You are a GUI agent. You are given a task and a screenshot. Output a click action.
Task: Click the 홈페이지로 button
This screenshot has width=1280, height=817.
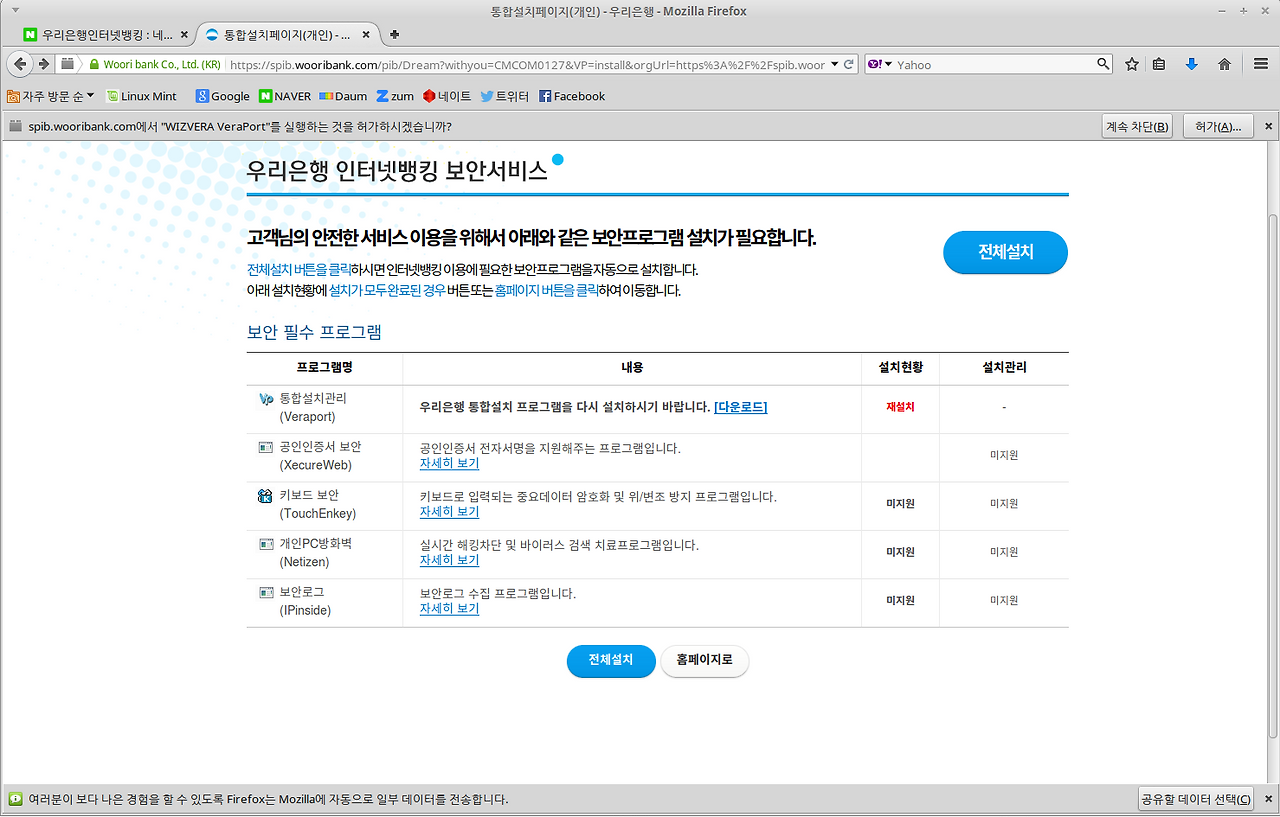(704, 661)
